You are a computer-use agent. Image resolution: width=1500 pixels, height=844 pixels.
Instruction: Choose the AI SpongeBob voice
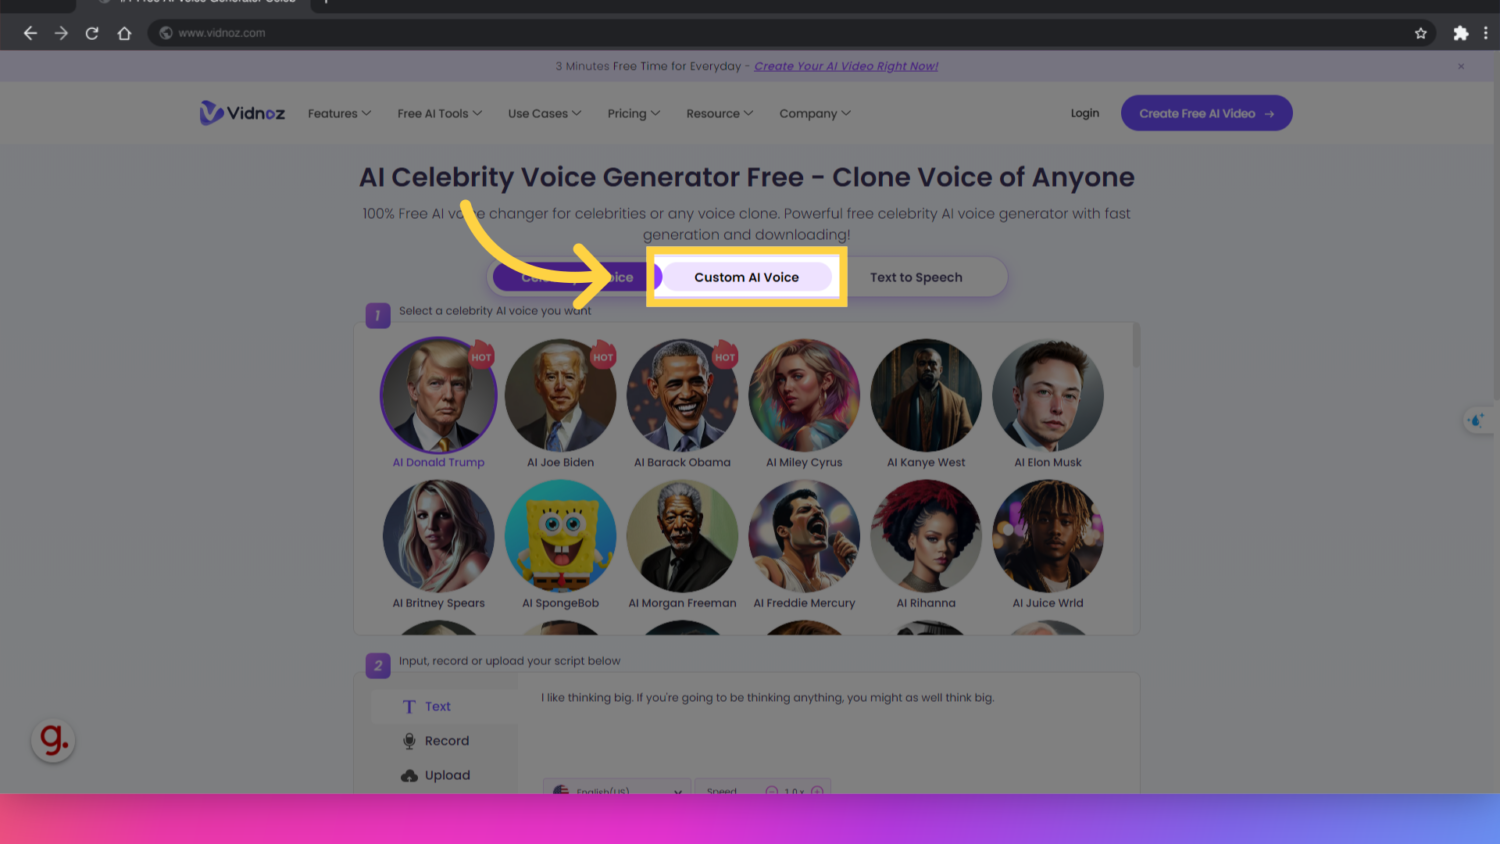[x=560, y=536]
